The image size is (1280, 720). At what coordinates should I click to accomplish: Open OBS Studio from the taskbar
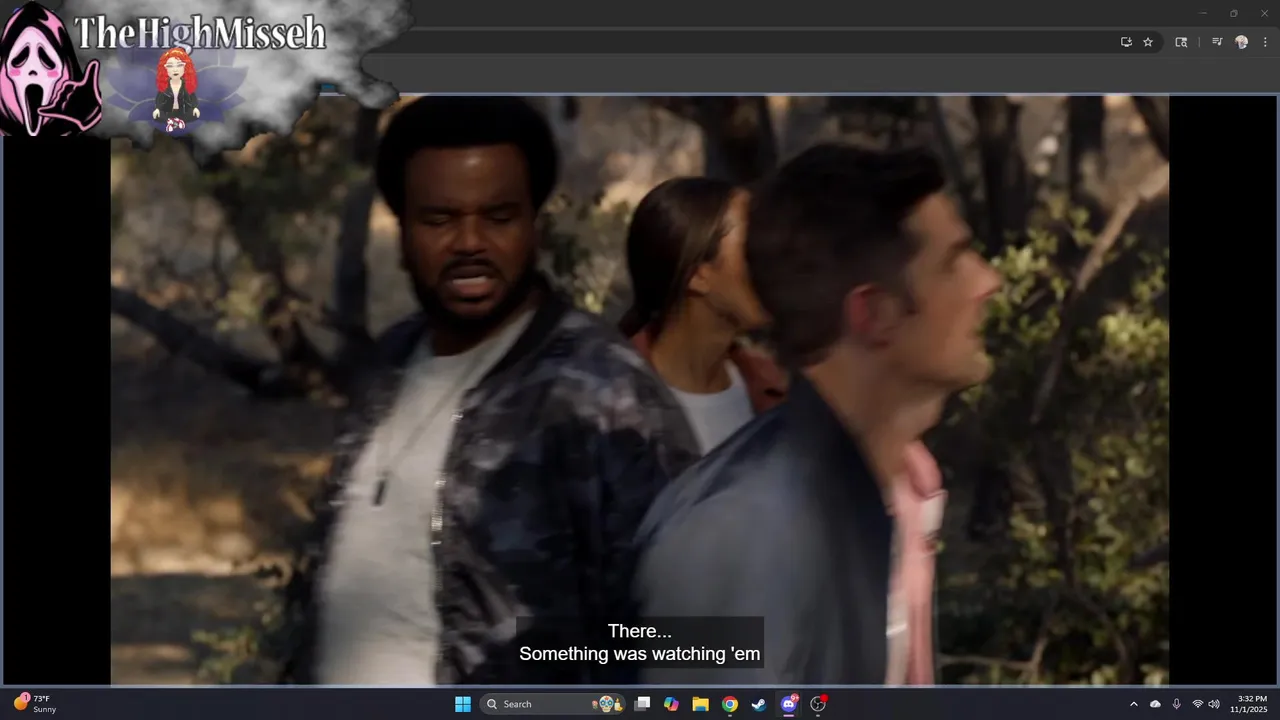[818, 704]
